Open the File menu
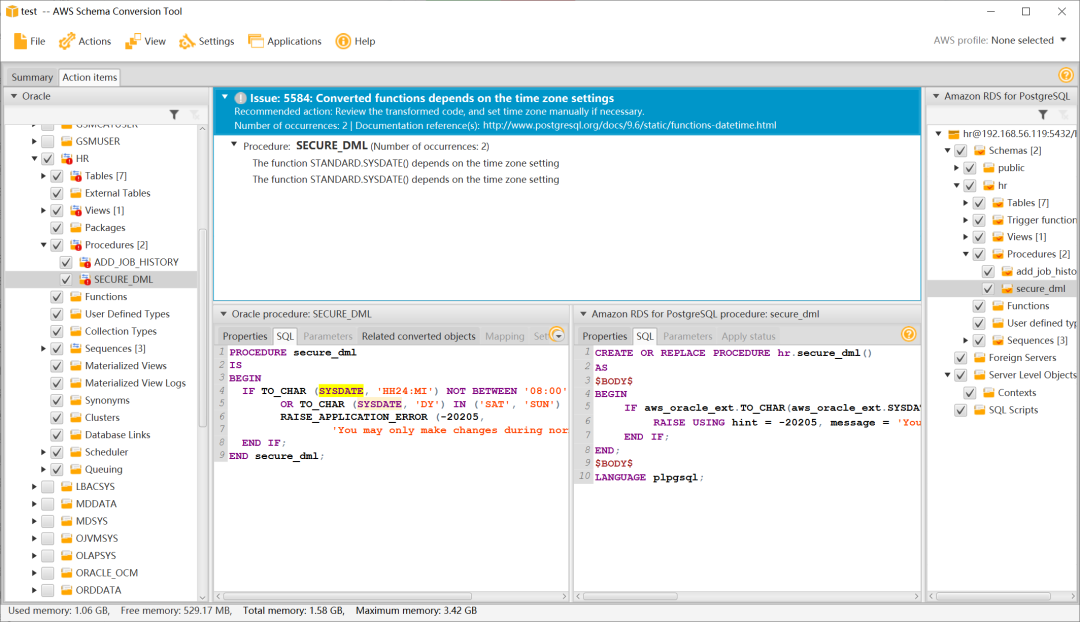The height and width of the screenshot is (622, 1080). coord(29,41)
